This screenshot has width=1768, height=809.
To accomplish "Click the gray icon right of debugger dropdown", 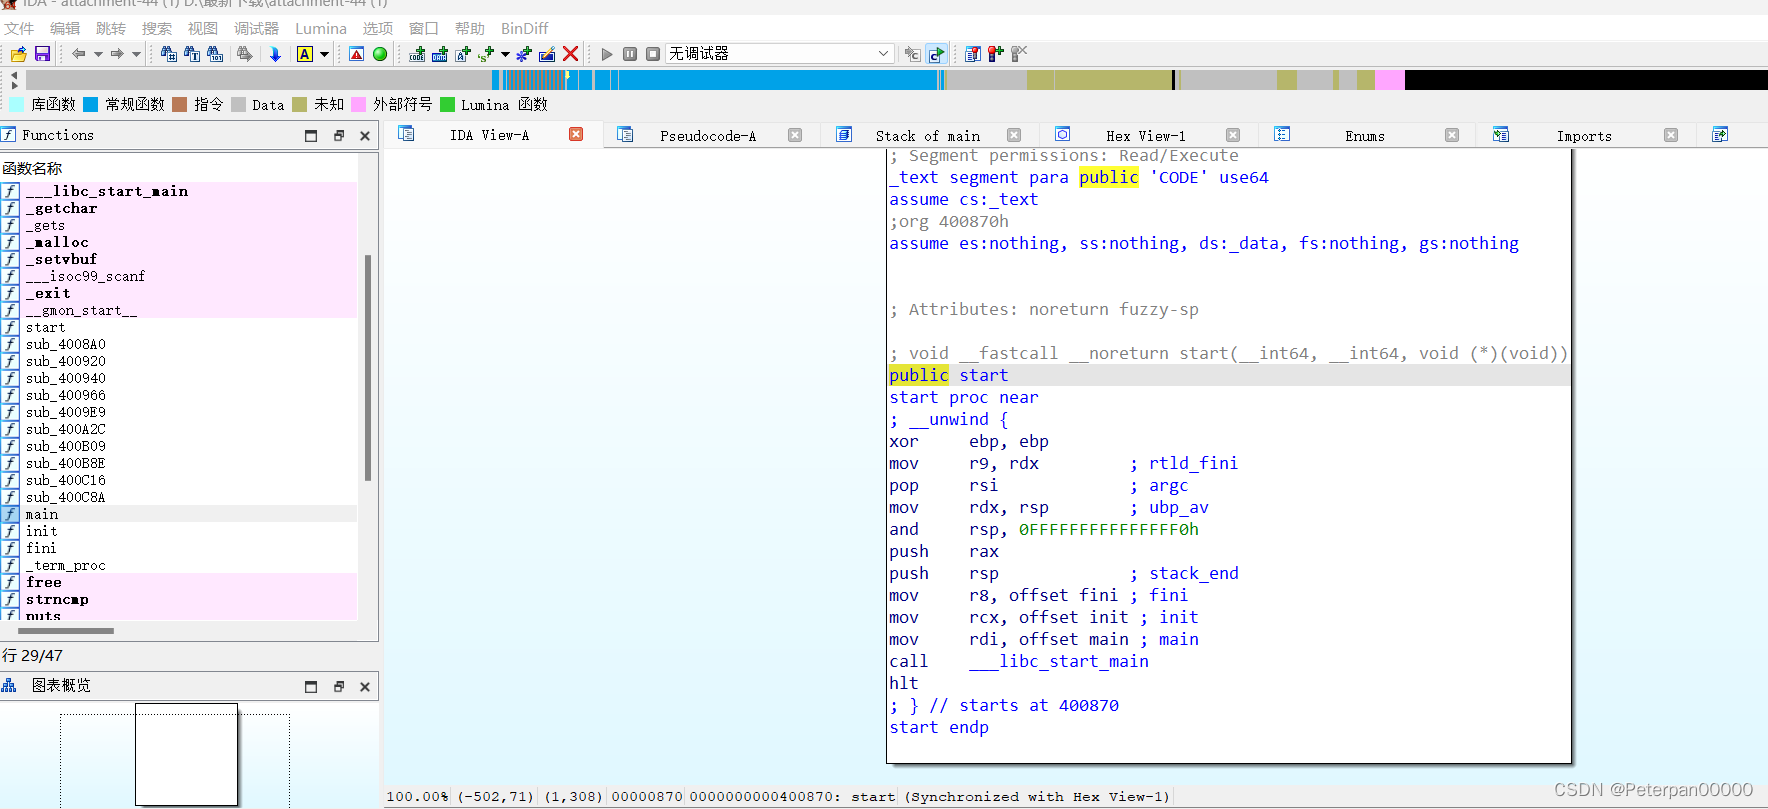I will 912,54.
